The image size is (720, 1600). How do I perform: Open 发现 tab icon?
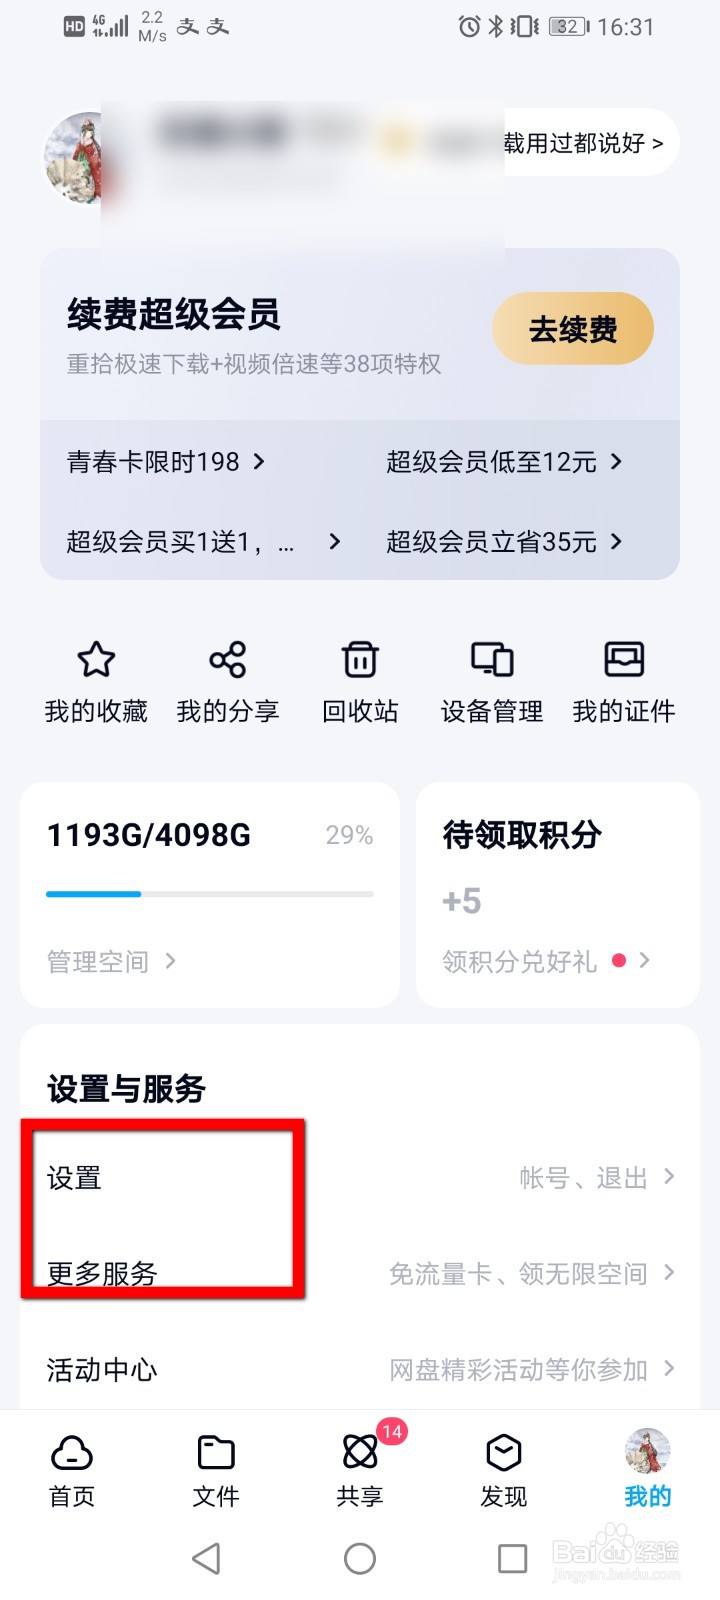tap(504, 1453)
